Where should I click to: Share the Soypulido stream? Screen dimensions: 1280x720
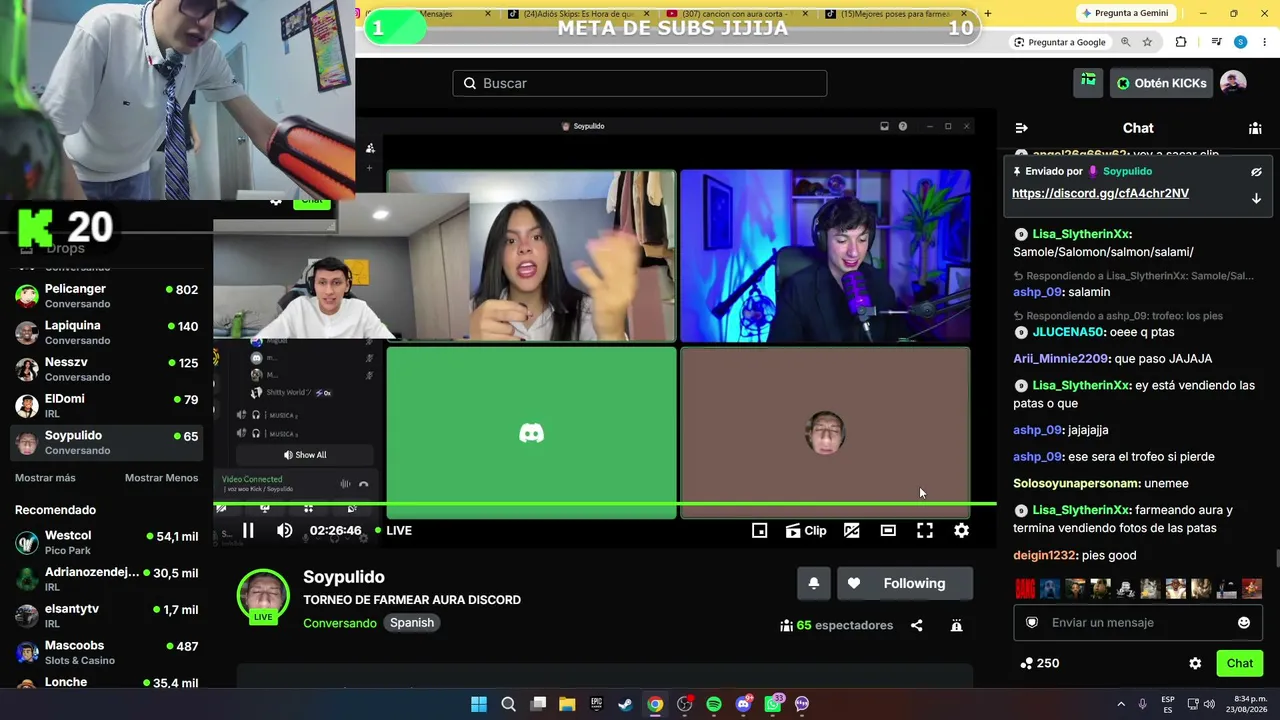coord(917,625)
